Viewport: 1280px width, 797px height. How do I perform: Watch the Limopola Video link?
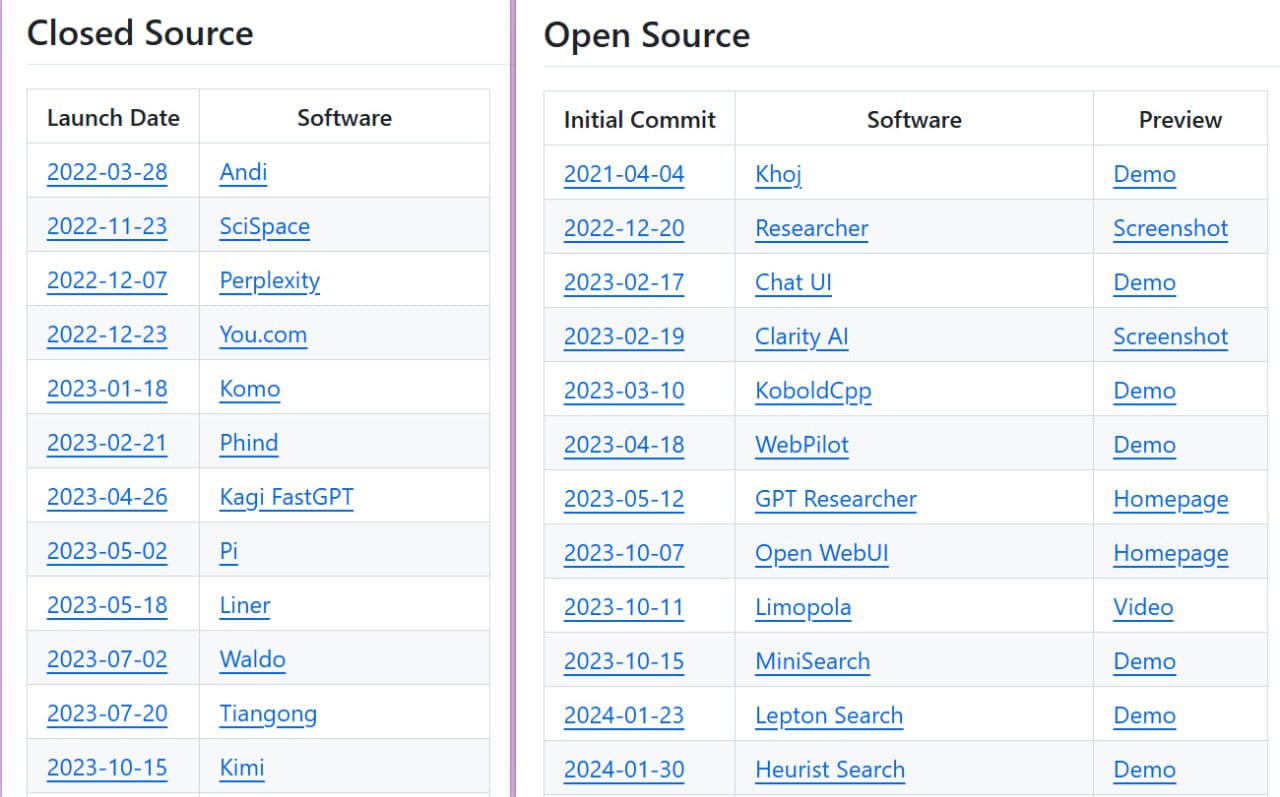click(1143, 606)
